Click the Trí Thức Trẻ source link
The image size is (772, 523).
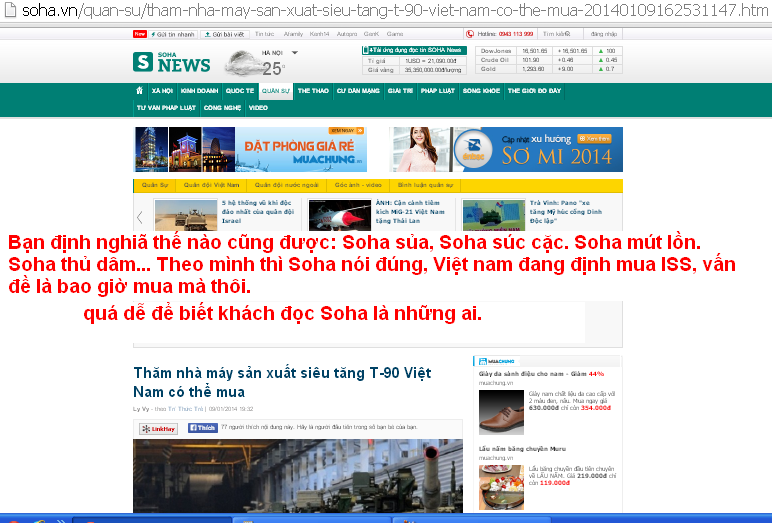pyautogui.click(x=185, y=409)
